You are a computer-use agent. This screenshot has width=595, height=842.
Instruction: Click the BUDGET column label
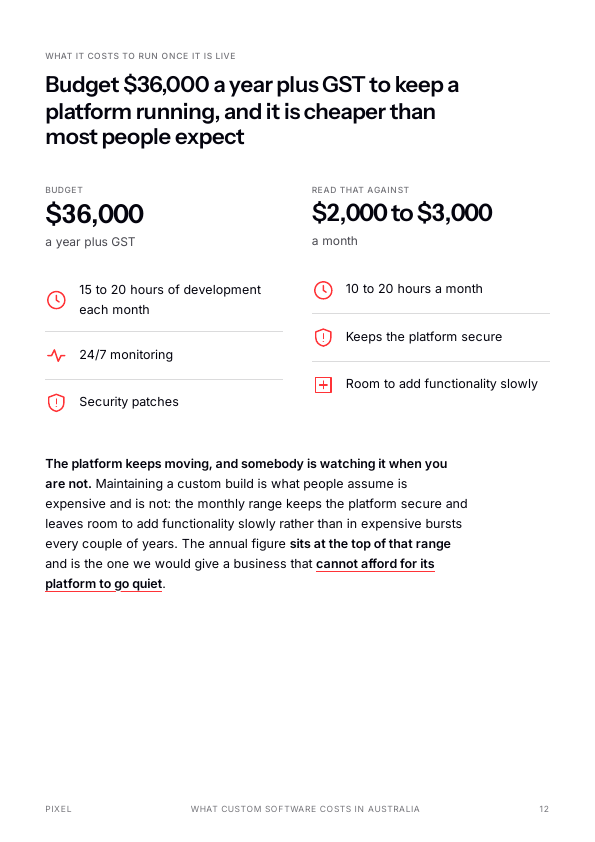click(64, 190)
